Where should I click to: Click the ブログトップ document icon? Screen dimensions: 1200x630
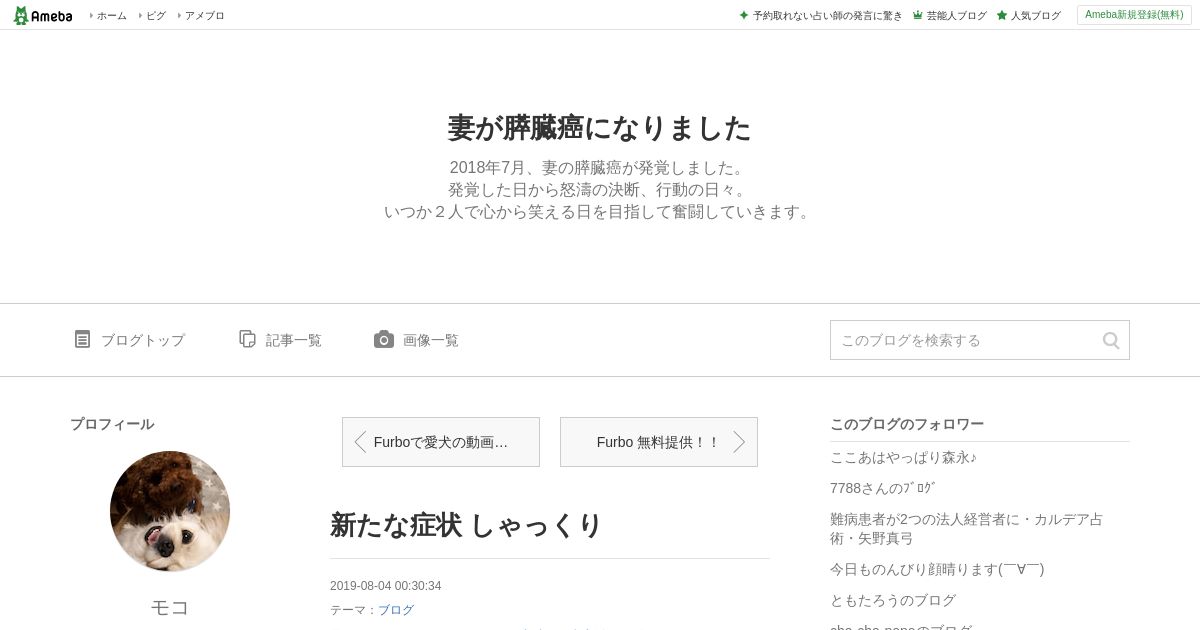coord(82,339)
